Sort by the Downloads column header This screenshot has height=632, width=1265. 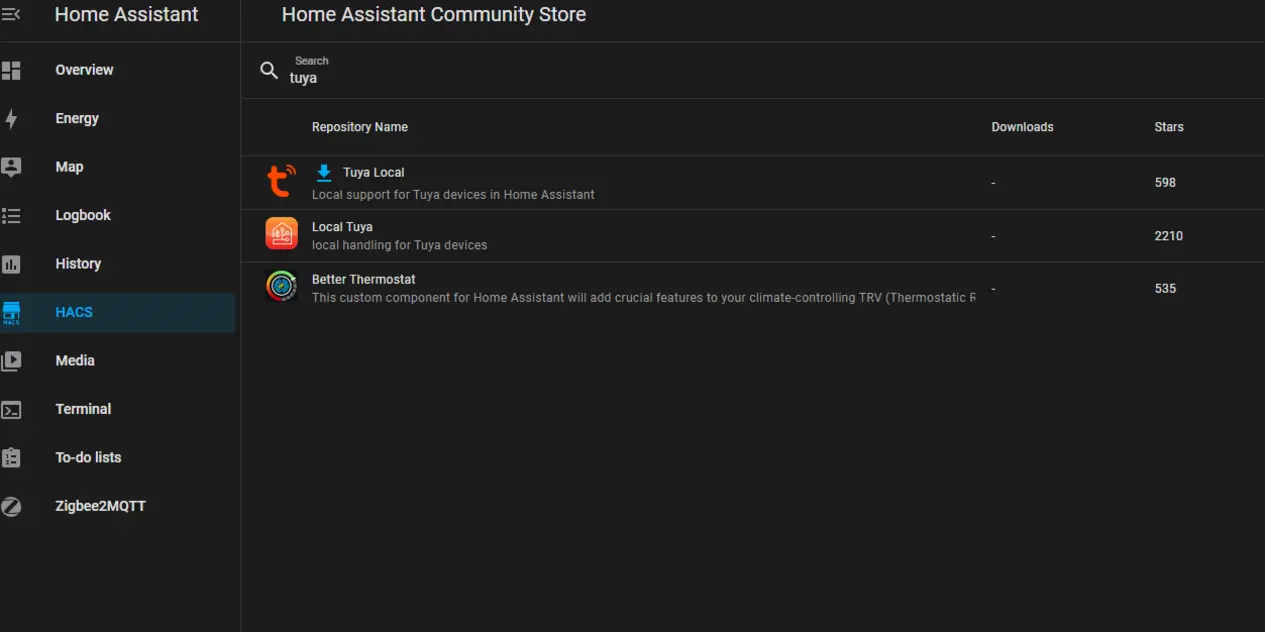point(1022,127)
